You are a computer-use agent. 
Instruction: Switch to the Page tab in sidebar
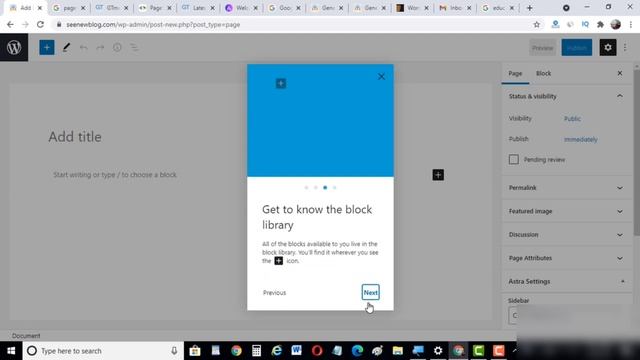click(x=515, y=73)
